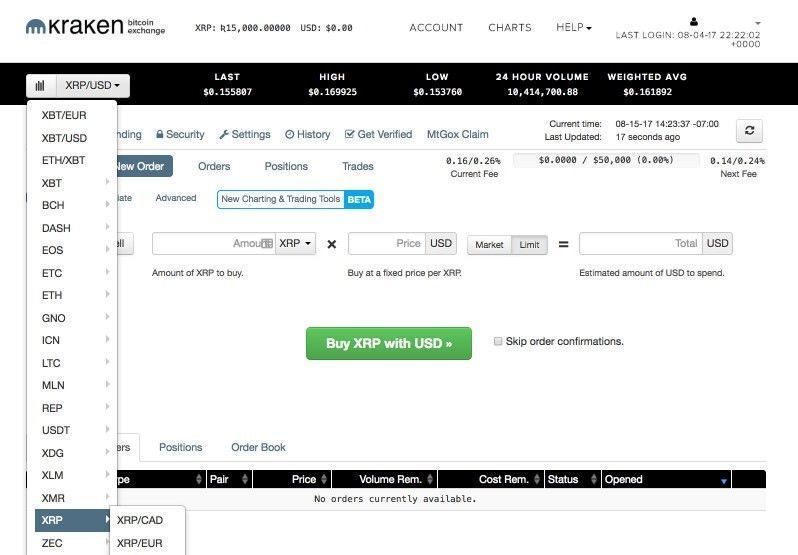Expand the XDG submenu
The image size is (798, 555).
point(72,453)
